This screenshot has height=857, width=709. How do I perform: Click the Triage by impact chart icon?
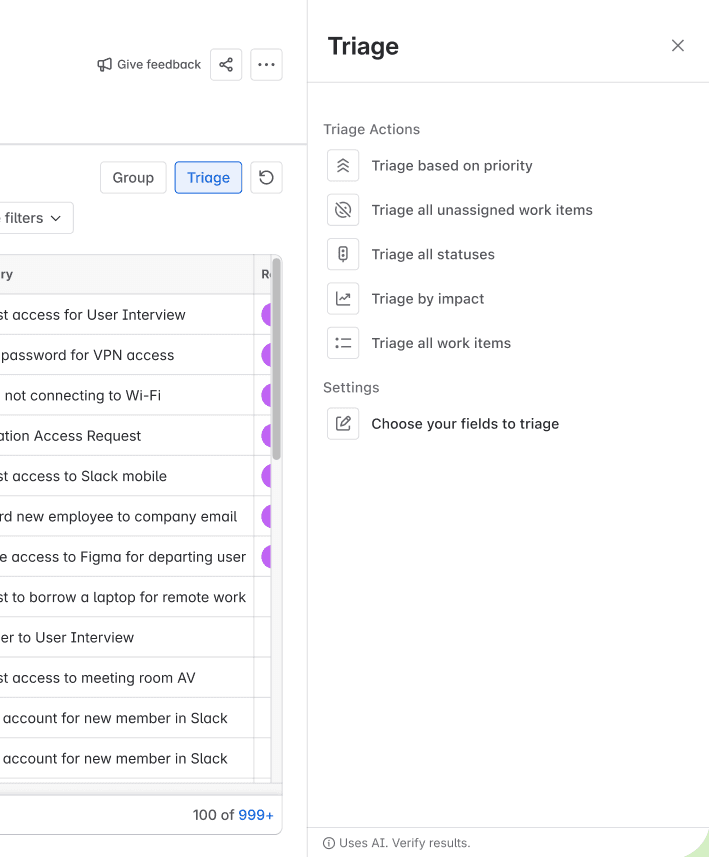click(343, 298)
